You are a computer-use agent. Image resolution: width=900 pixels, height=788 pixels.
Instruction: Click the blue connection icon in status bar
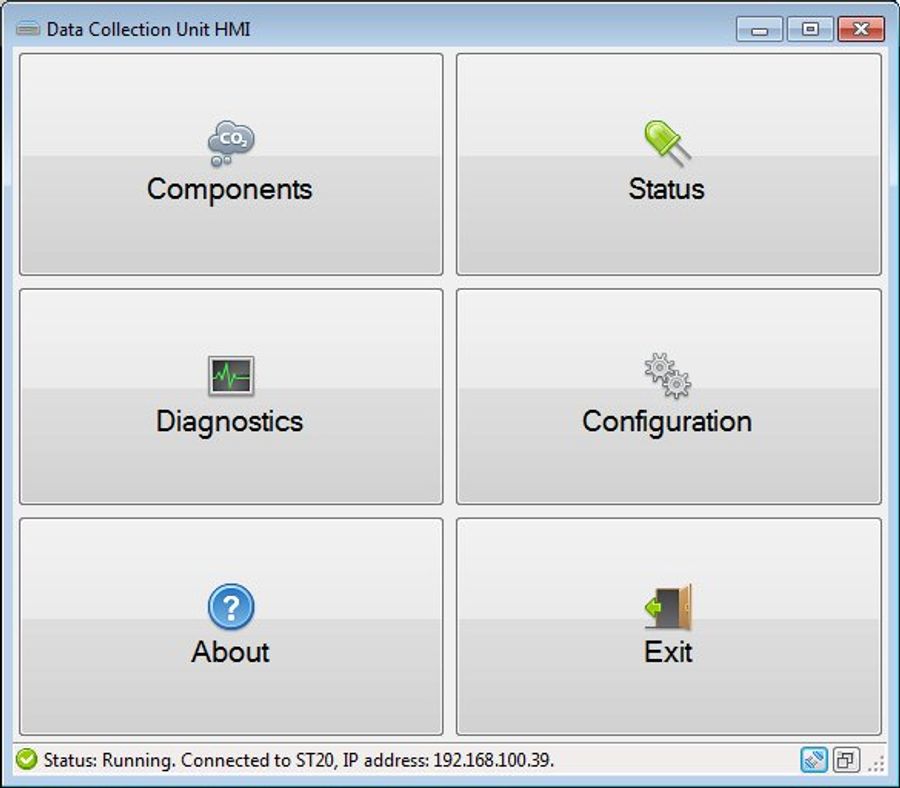(x=814, y=760)
